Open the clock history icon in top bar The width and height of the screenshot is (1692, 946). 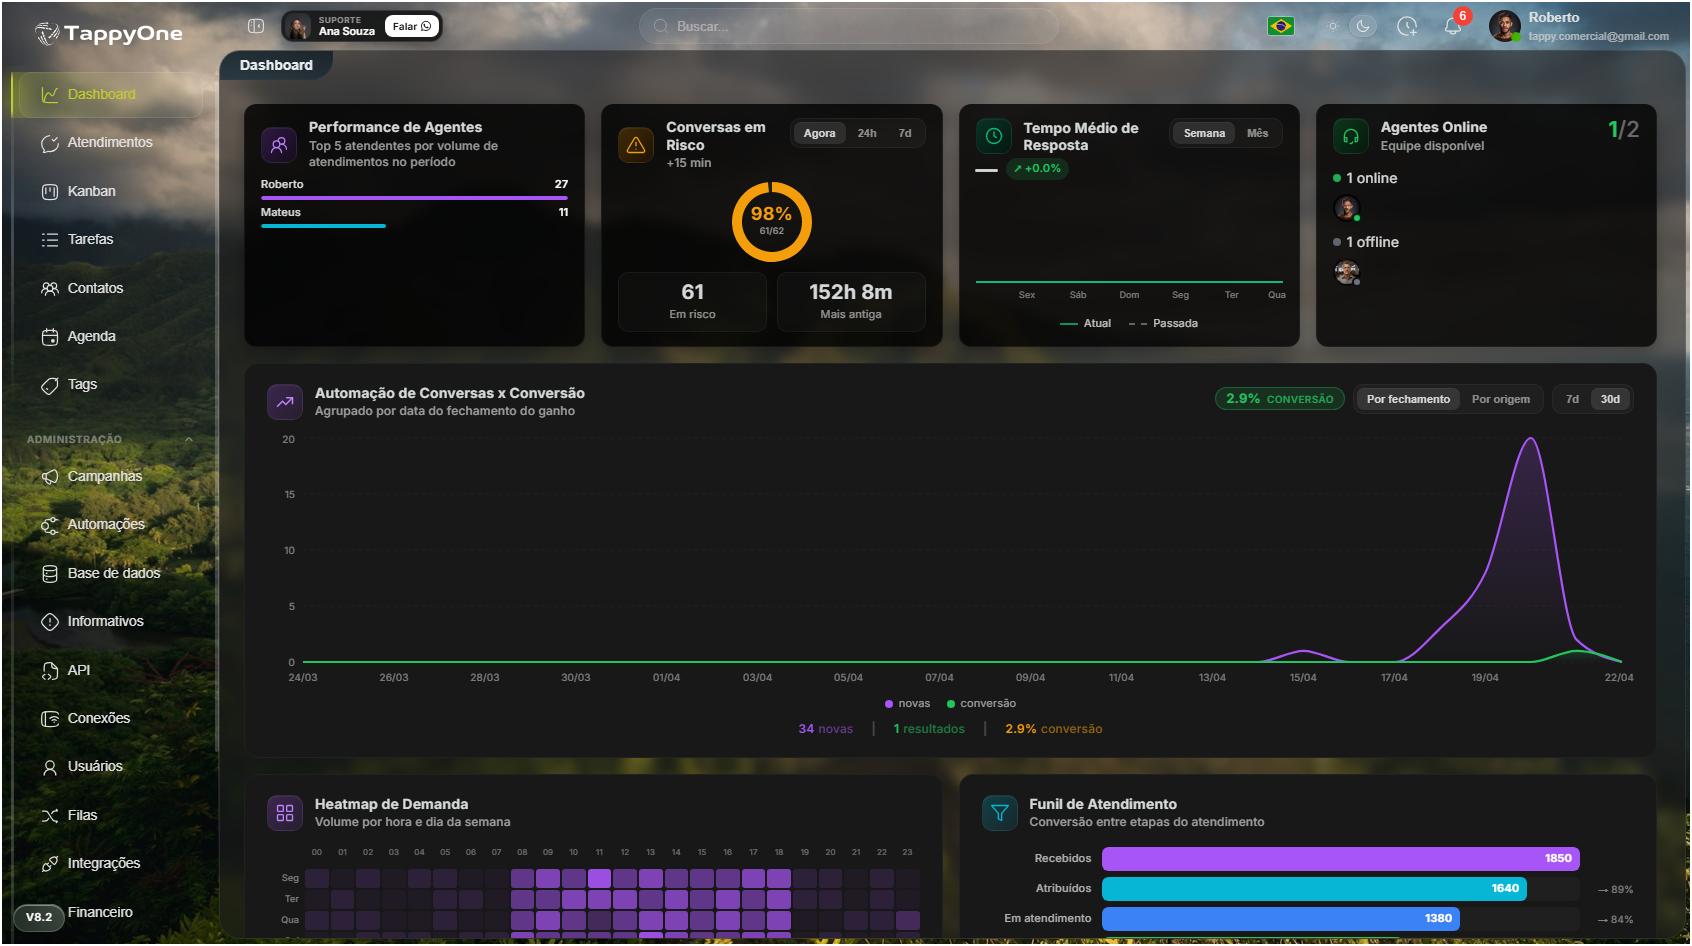pyautogui.click(x=1407, y=26)
